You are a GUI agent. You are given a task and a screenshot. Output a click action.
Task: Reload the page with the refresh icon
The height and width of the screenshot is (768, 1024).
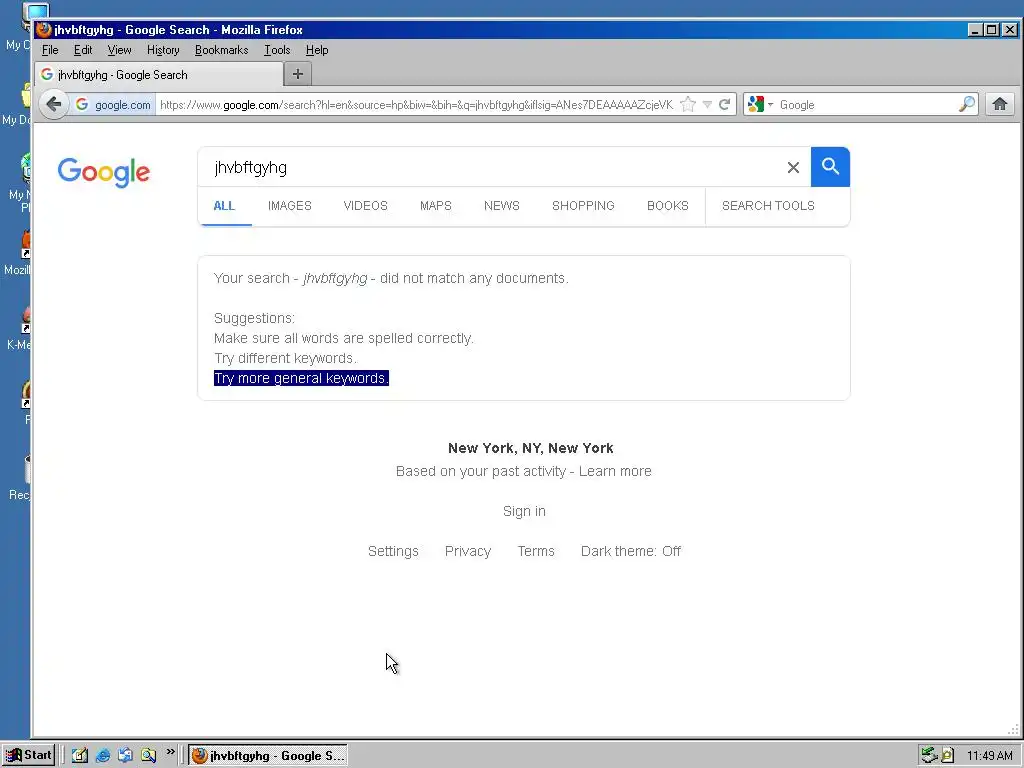tap(724, 104)
